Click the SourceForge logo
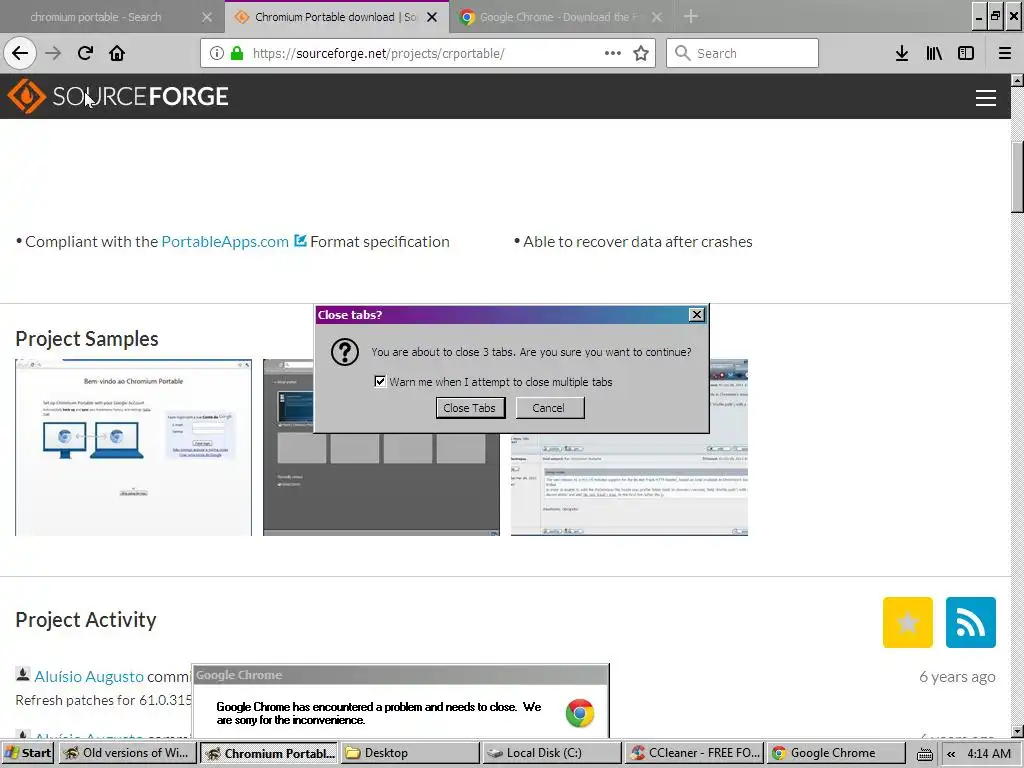The image size is (1024, 768). tap(118, 96)
